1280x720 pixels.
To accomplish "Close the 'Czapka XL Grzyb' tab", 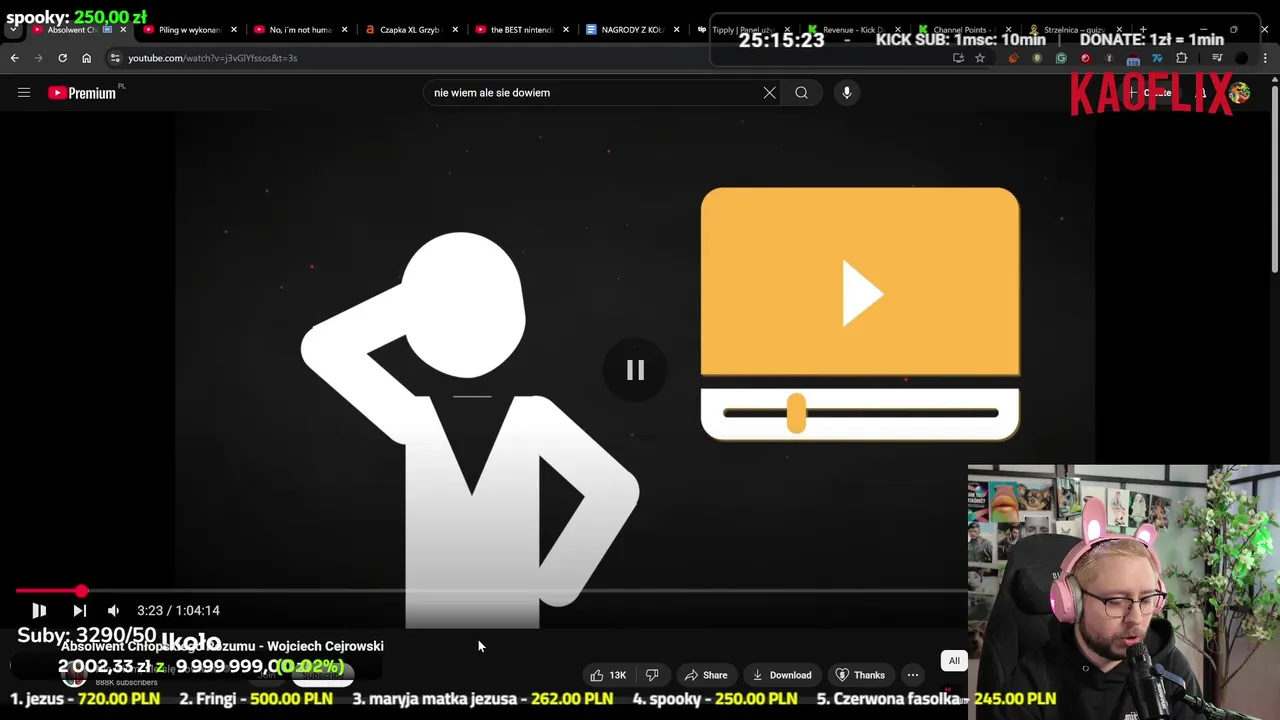I will tap(455, 30).
